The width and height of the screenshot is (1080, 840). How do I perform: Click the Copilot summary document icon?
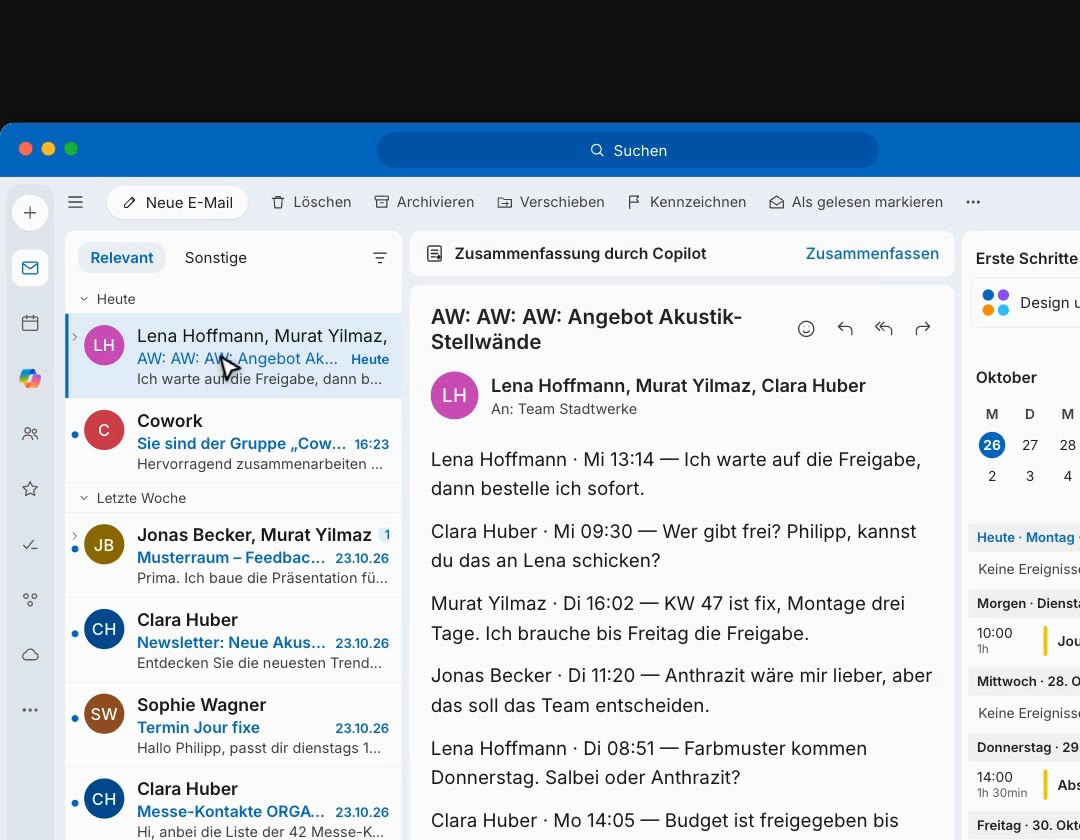pyautogui.click(x=435, y=253)
